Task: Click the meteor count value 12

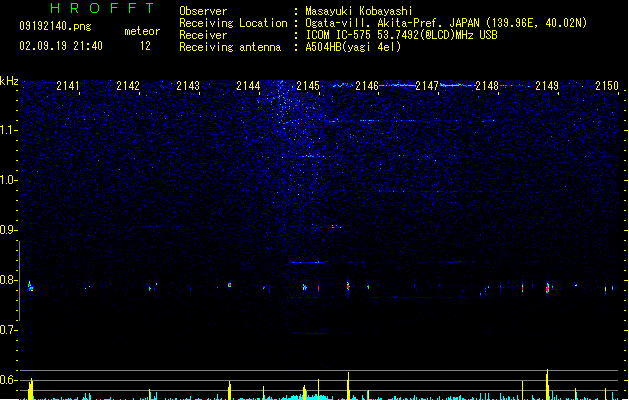Action: [x=145, y=46]
